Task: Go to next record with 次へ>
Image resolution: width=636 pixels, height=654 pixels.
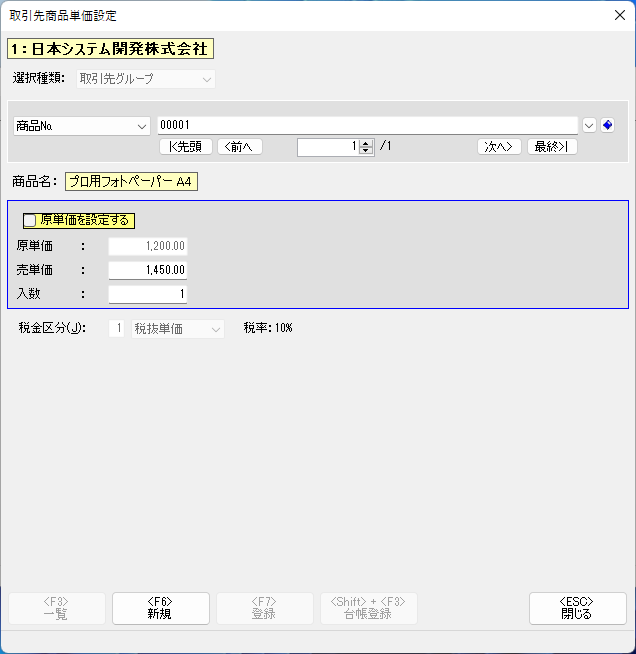Action: pyautogui.click(x=499, y=146)
